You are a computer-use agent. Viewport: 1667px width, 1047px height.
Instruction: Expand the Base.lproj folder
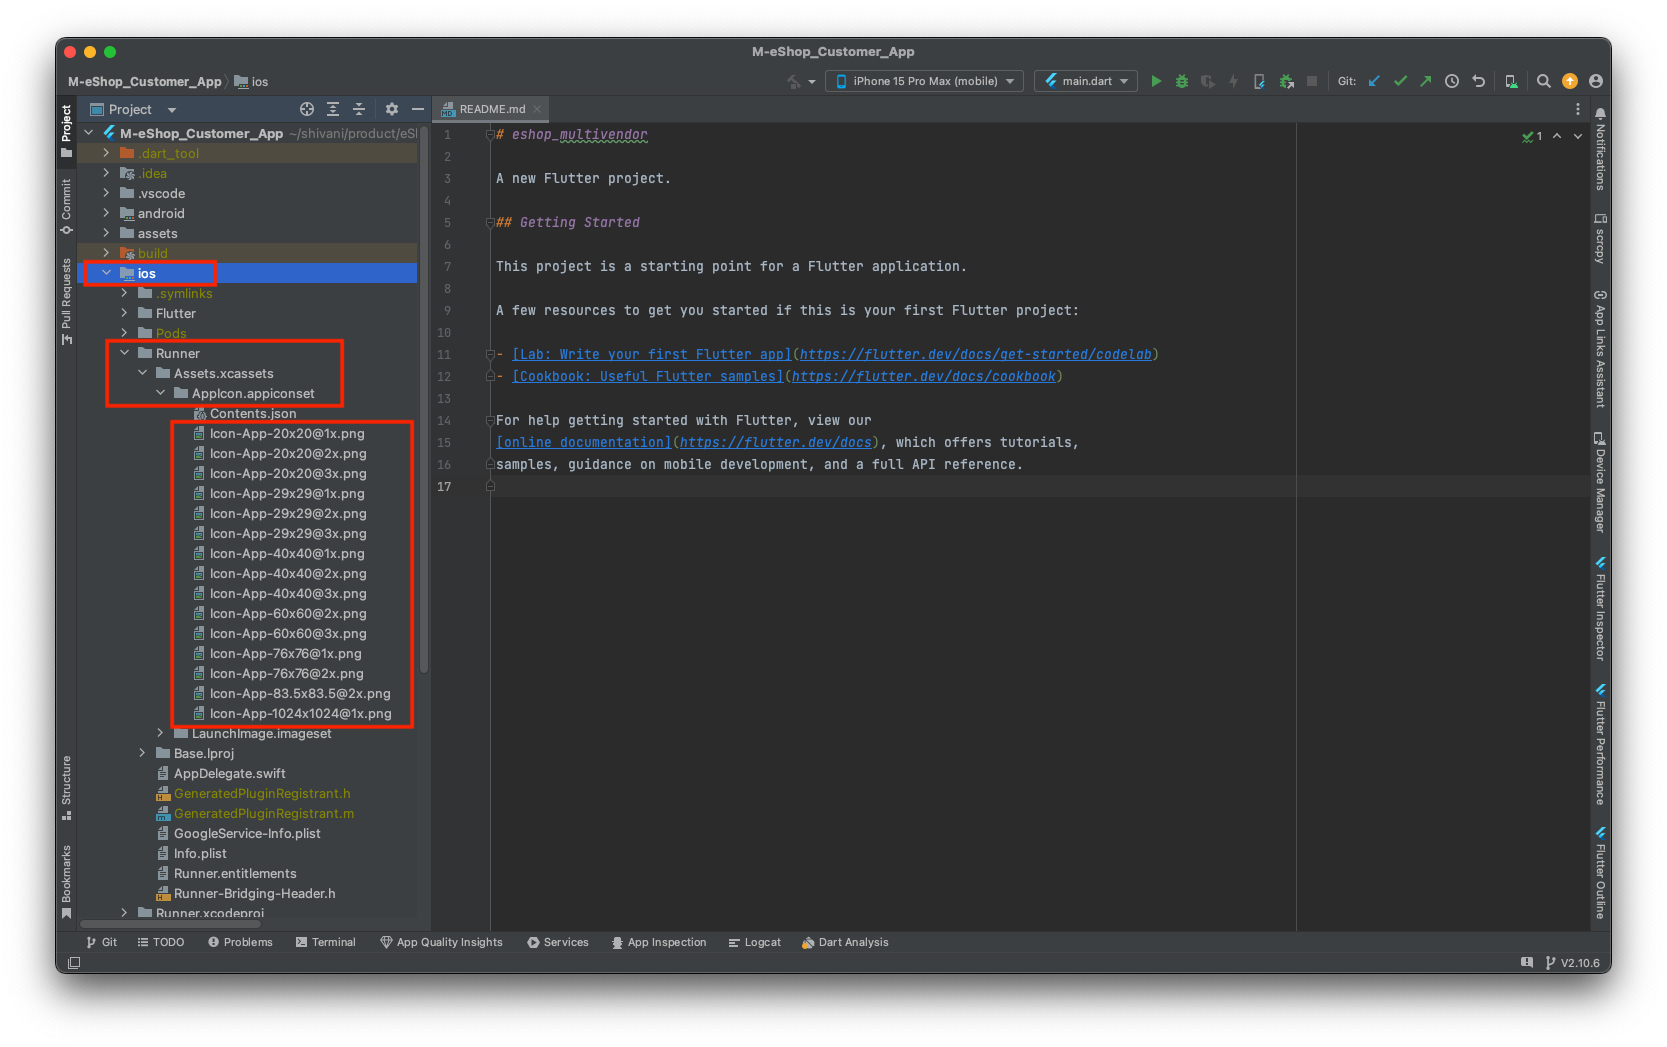142,753
